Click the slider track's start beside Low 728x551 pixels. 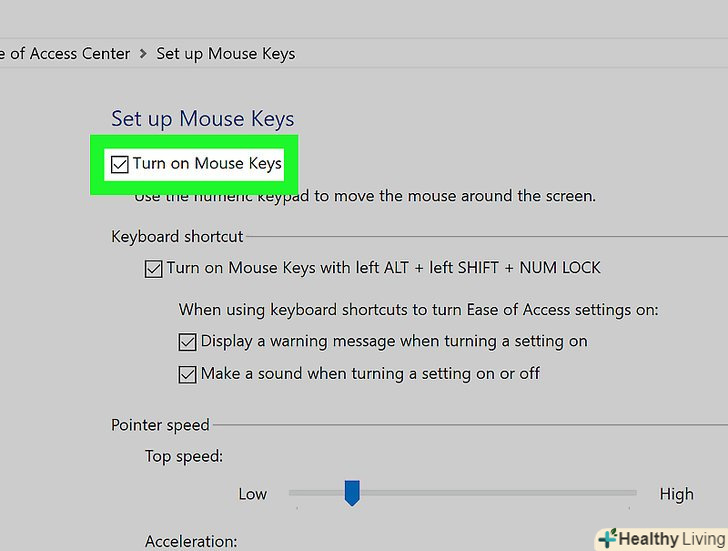(293, 493)
